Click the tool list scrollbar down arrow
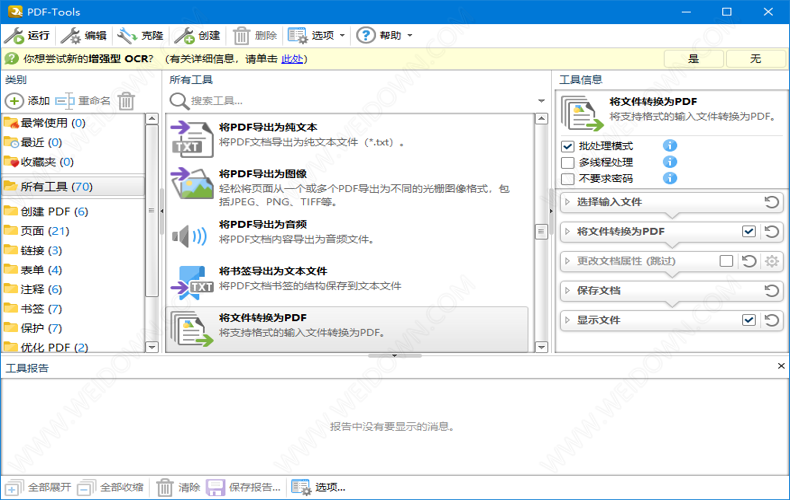The width and height of the screenshot is (790, 500). tap(542, 347)
